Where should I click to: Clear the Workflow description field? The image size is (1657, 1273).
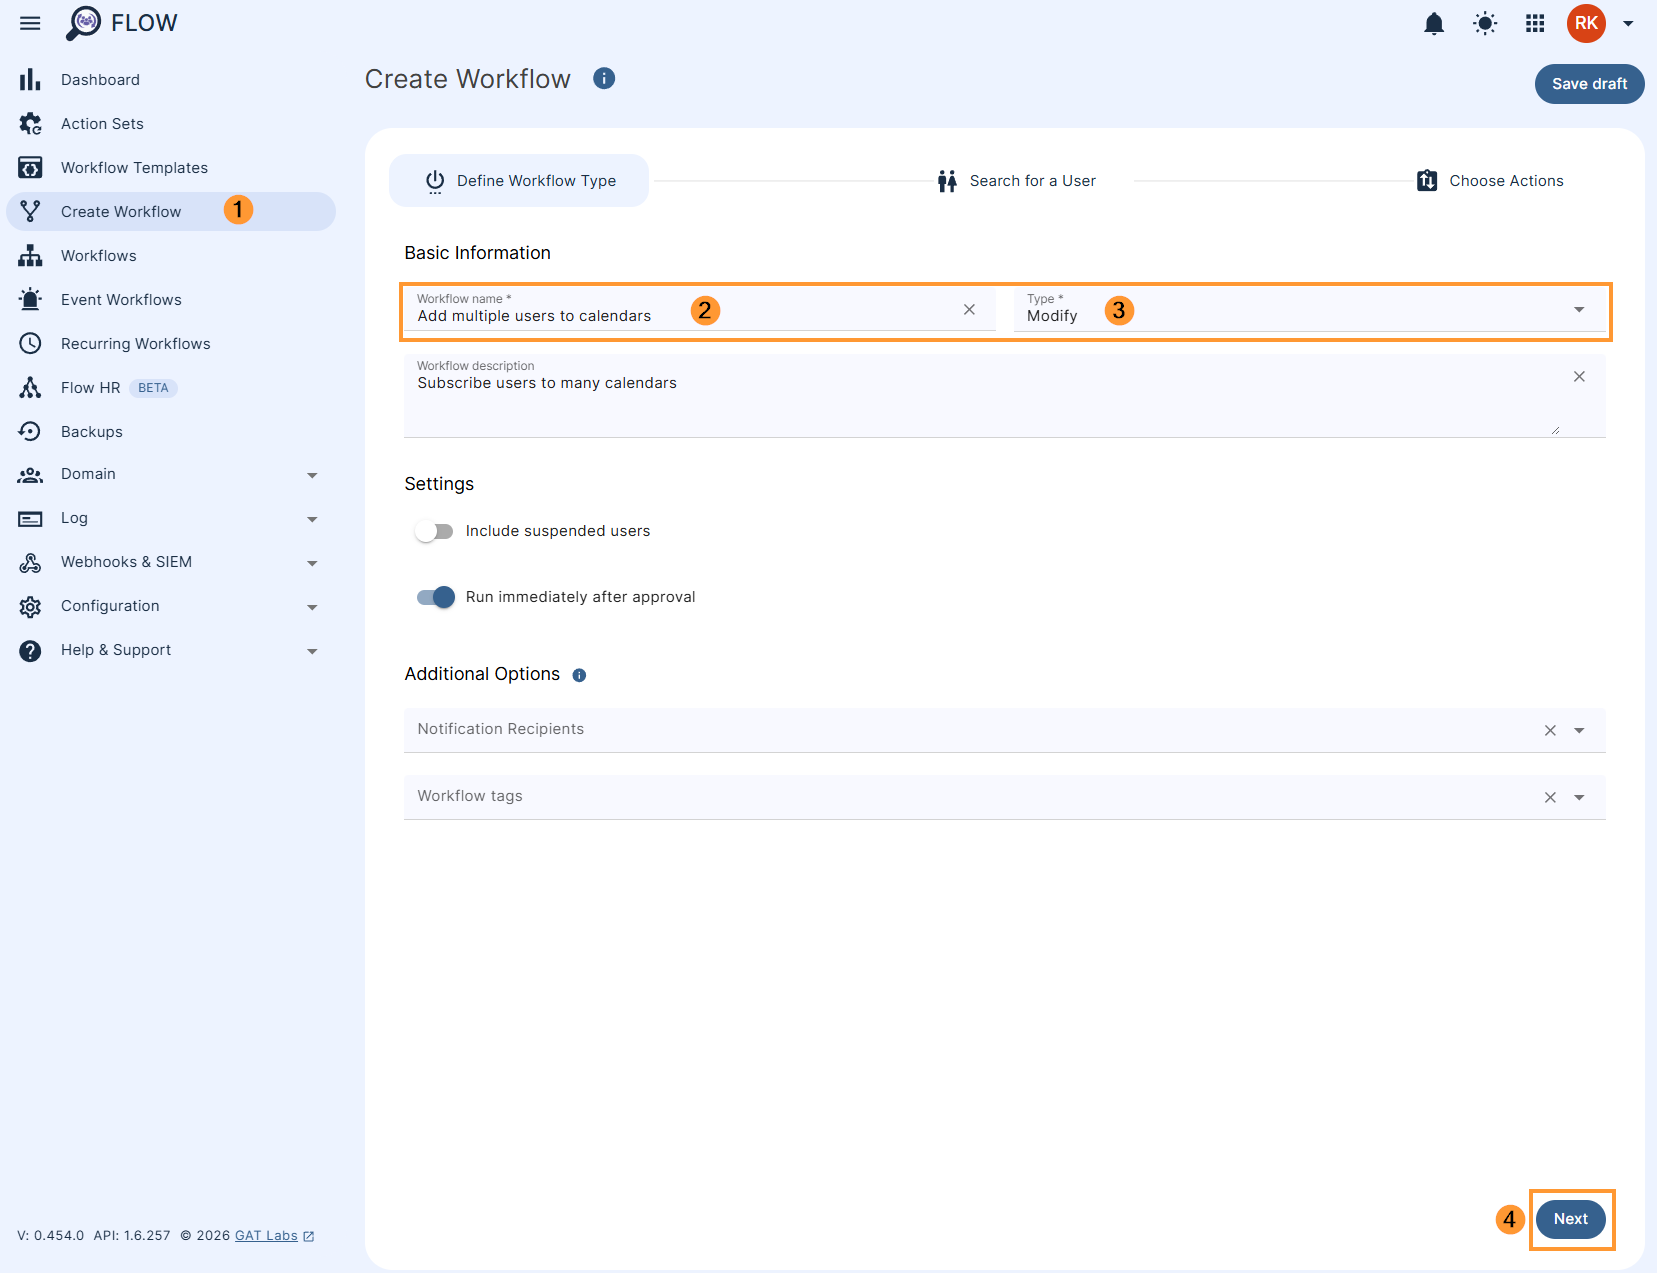(x=1579, y=377)
